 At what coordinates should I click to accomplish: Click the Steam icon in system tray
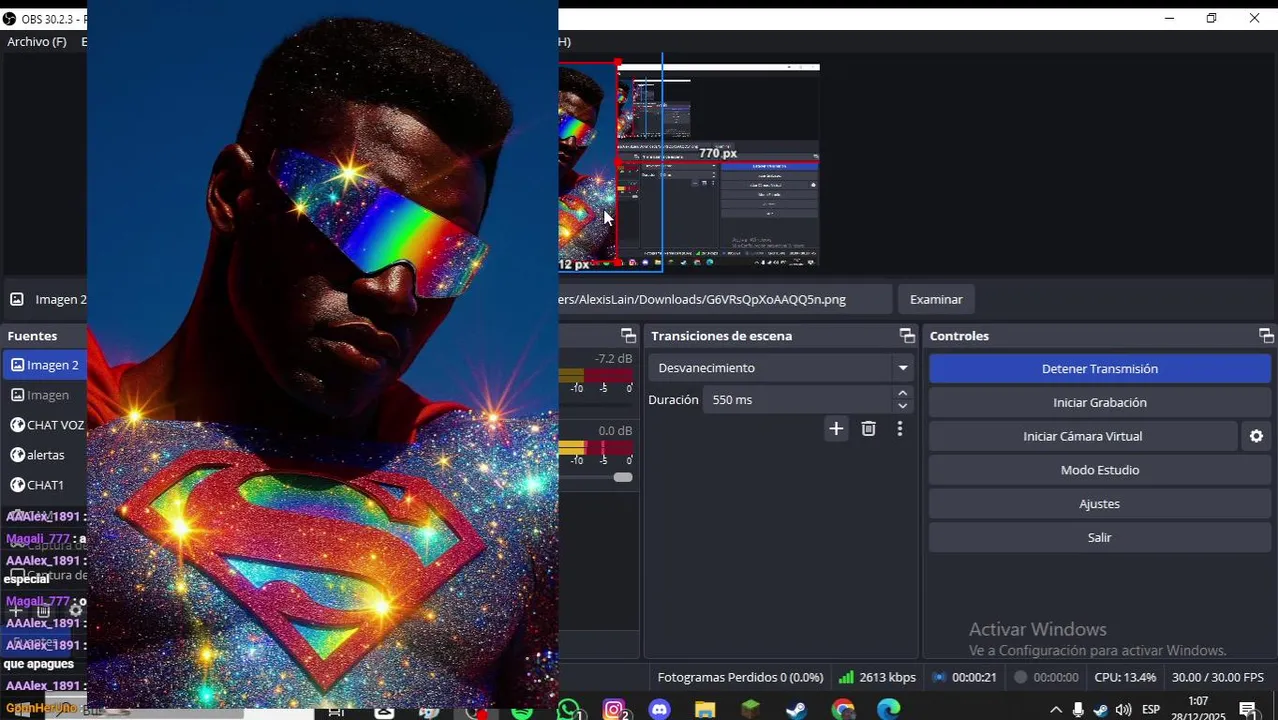tap(1101, 710)
